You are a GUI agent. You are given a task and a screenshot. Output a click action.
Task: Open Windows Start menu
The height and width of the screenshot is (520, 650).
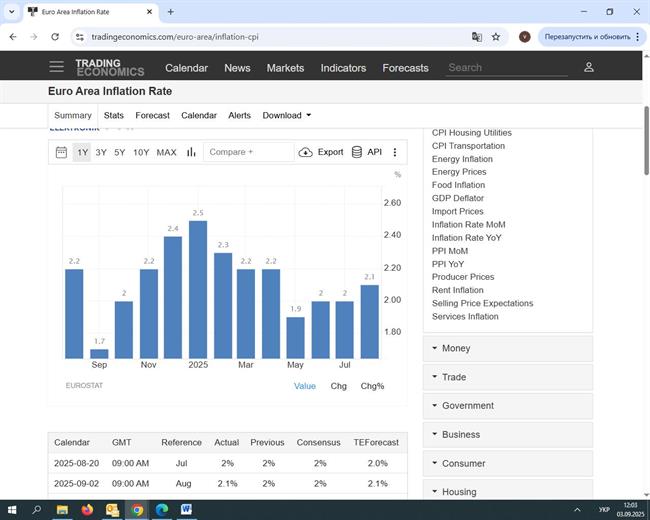(12, 510)
